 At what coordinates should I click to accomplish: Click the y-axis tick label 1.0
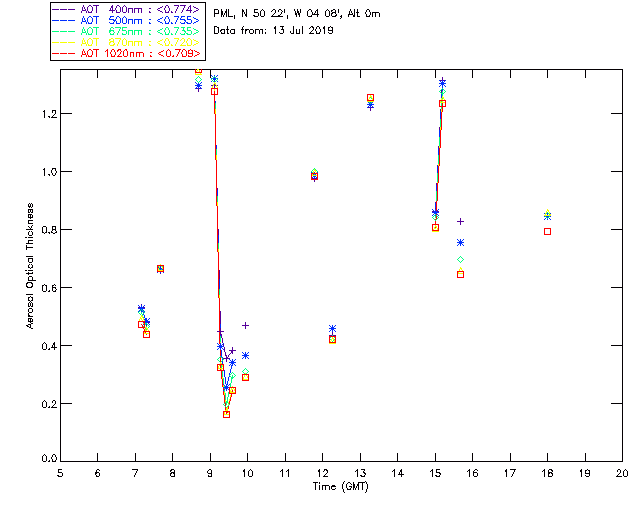point(49,172)
